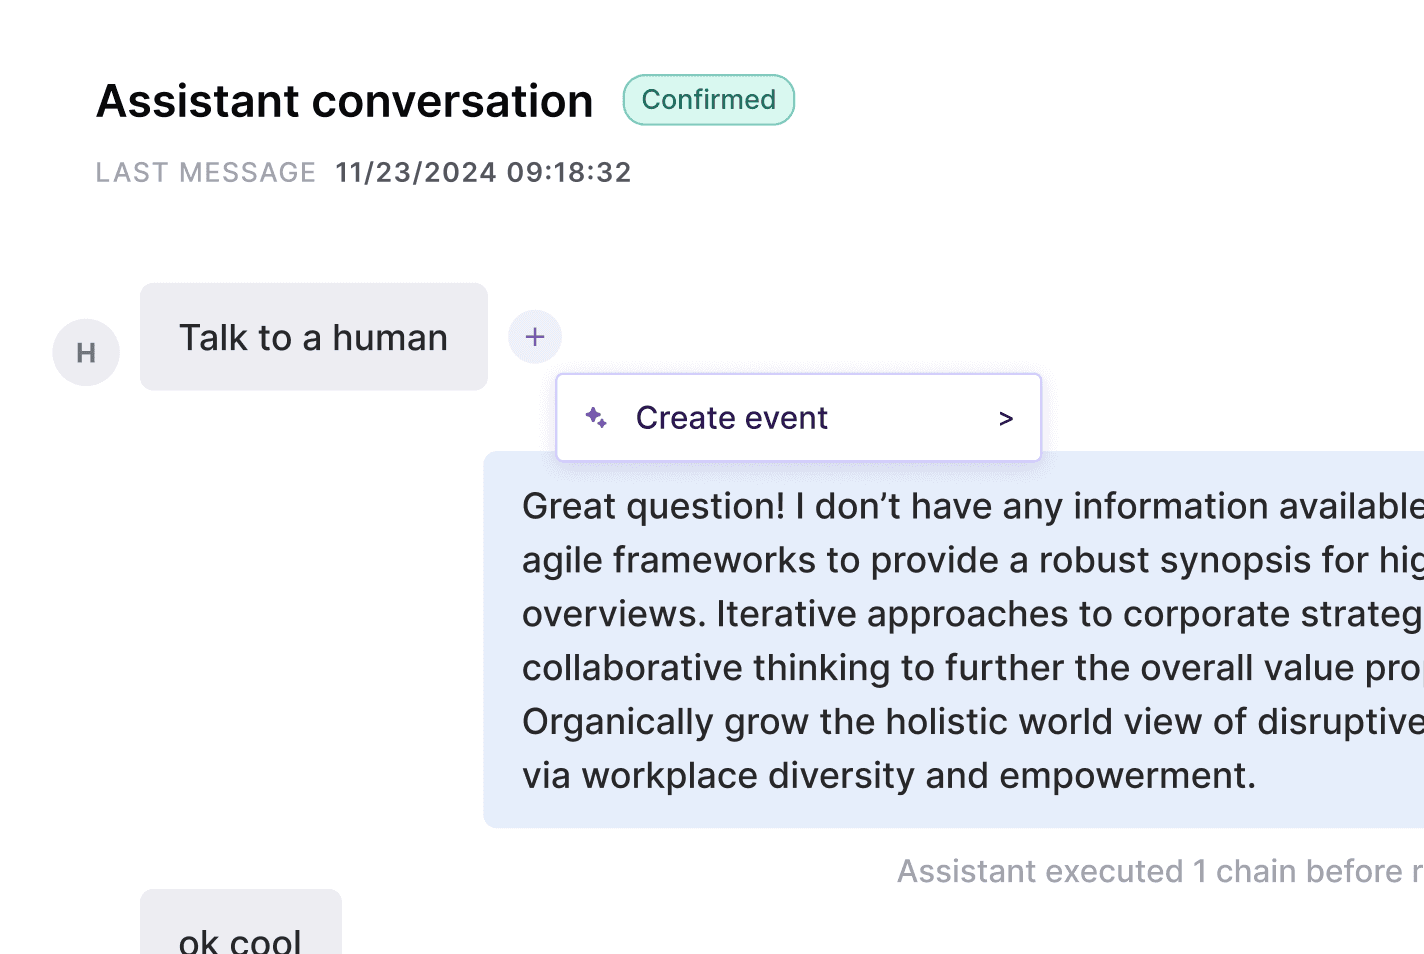Select the Create event menu option

click(731, 418)
